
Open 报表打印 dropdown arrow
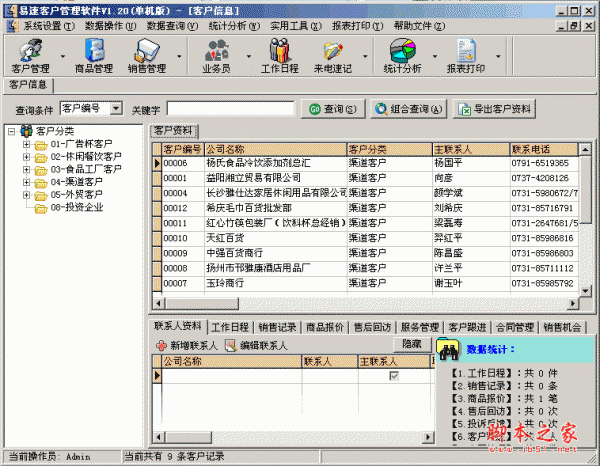click(x=498, y=56)
